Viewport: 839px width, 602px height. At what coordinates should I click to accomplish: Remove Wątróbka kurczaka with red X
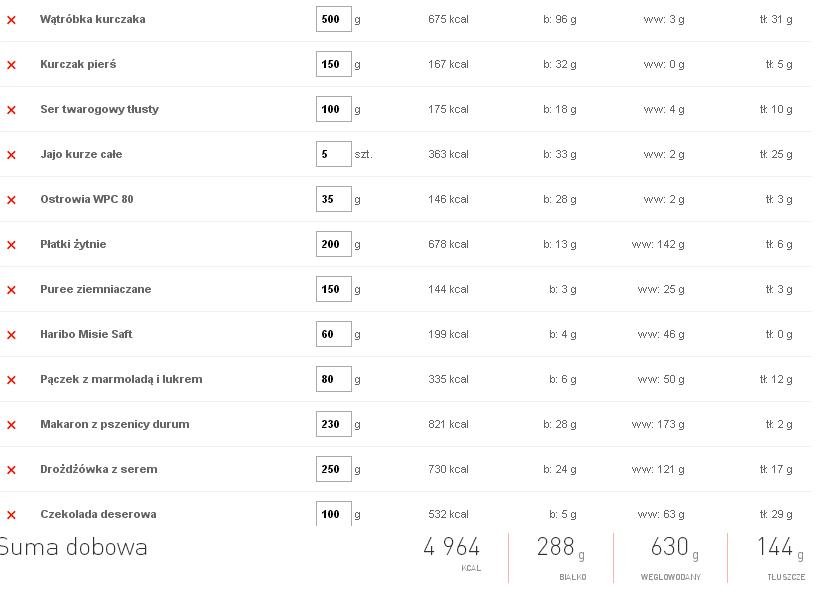point(11,20)
